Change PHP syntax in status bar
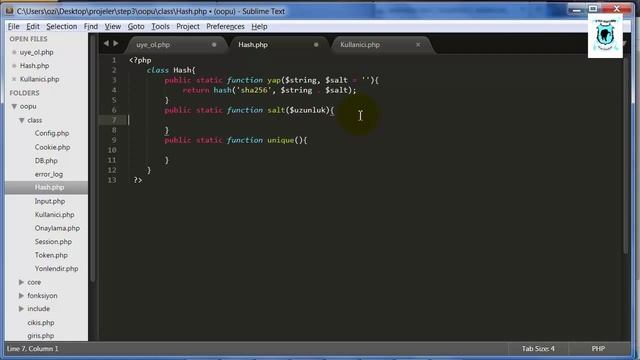Image resolution: width=640 pixels, height=360 pixels. 598,349
